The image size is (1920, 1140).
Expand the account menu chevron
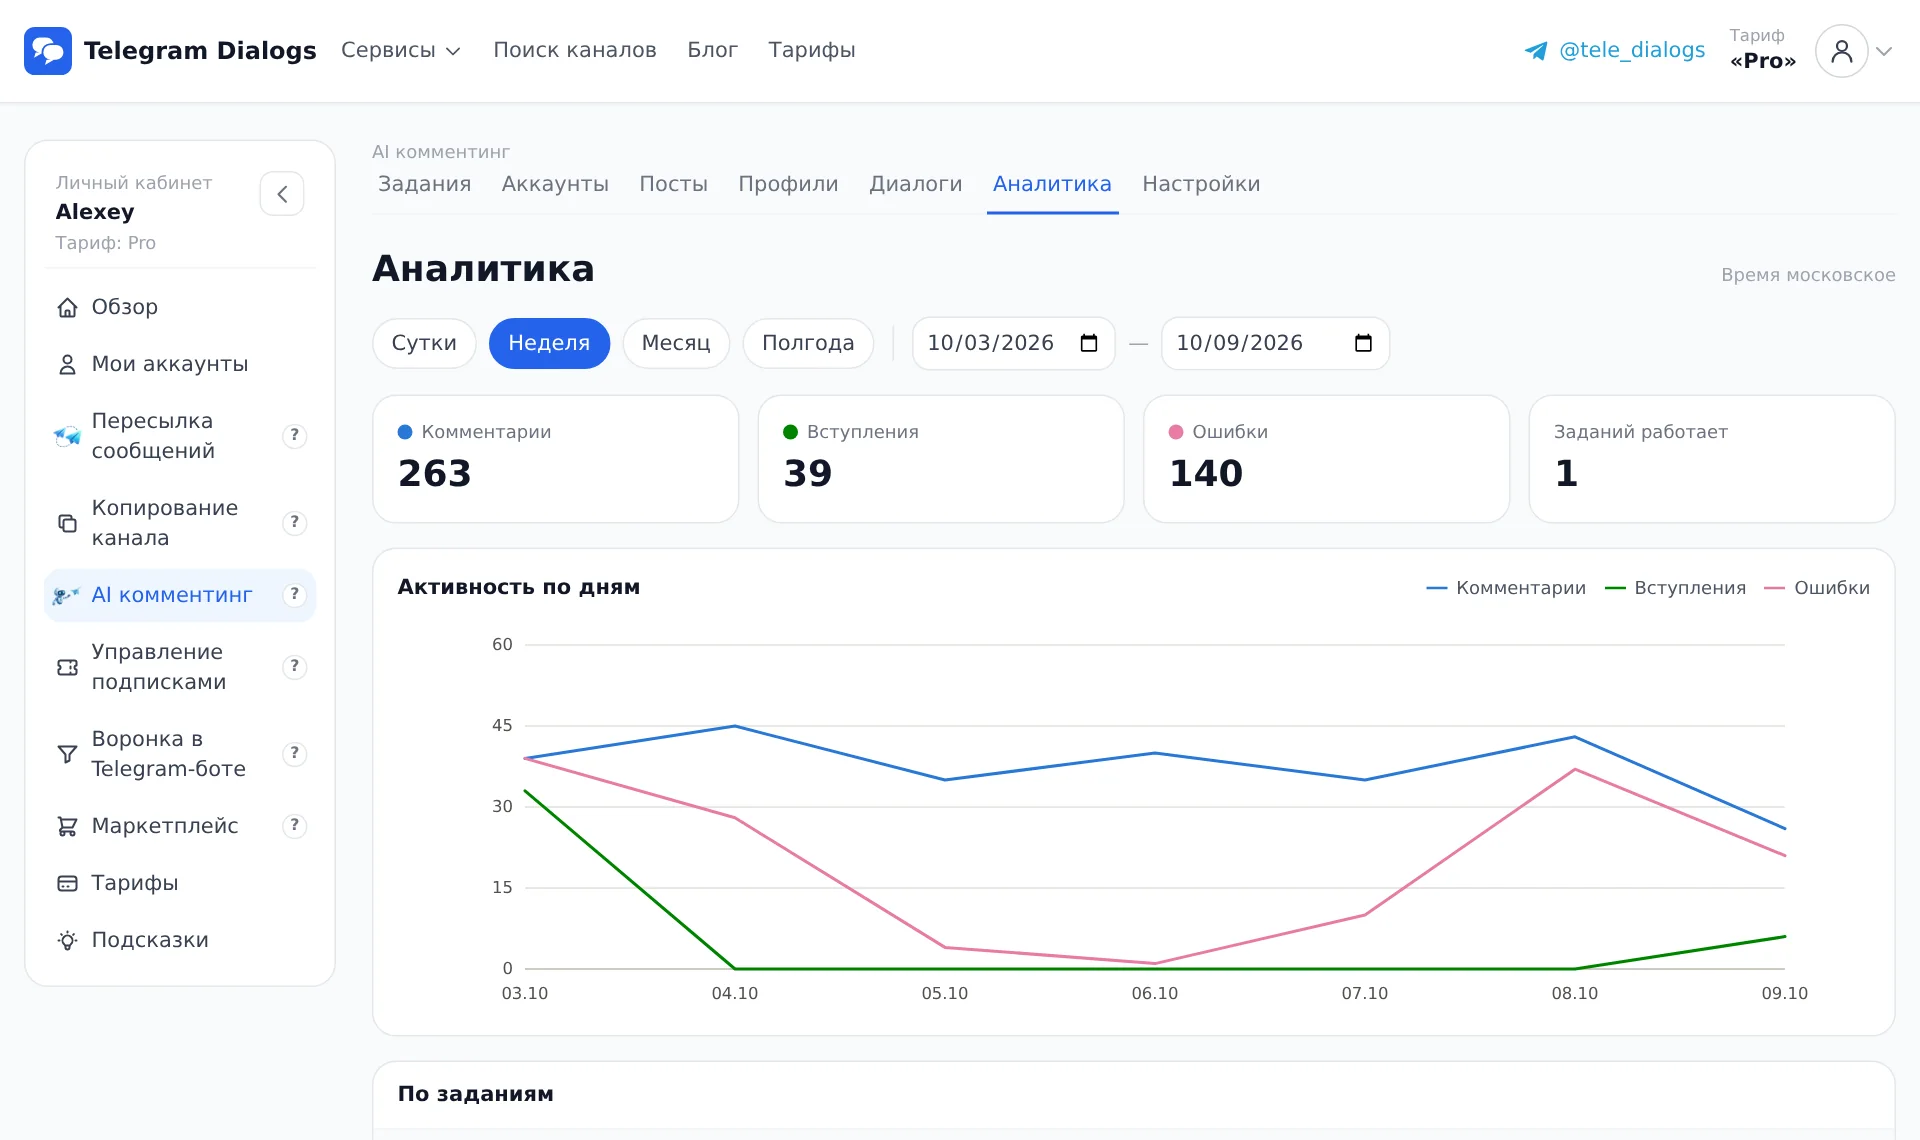coord(1884,51)
